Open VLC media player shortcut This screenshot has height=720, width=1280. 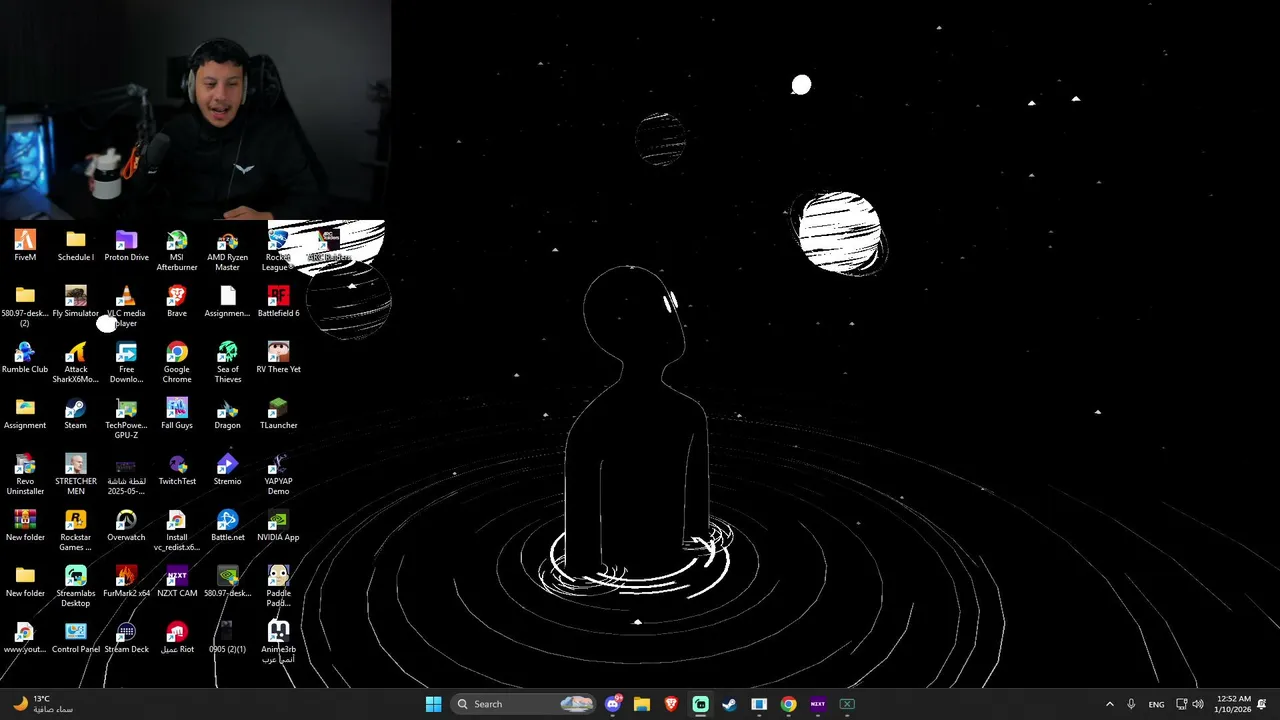(126, 307)
